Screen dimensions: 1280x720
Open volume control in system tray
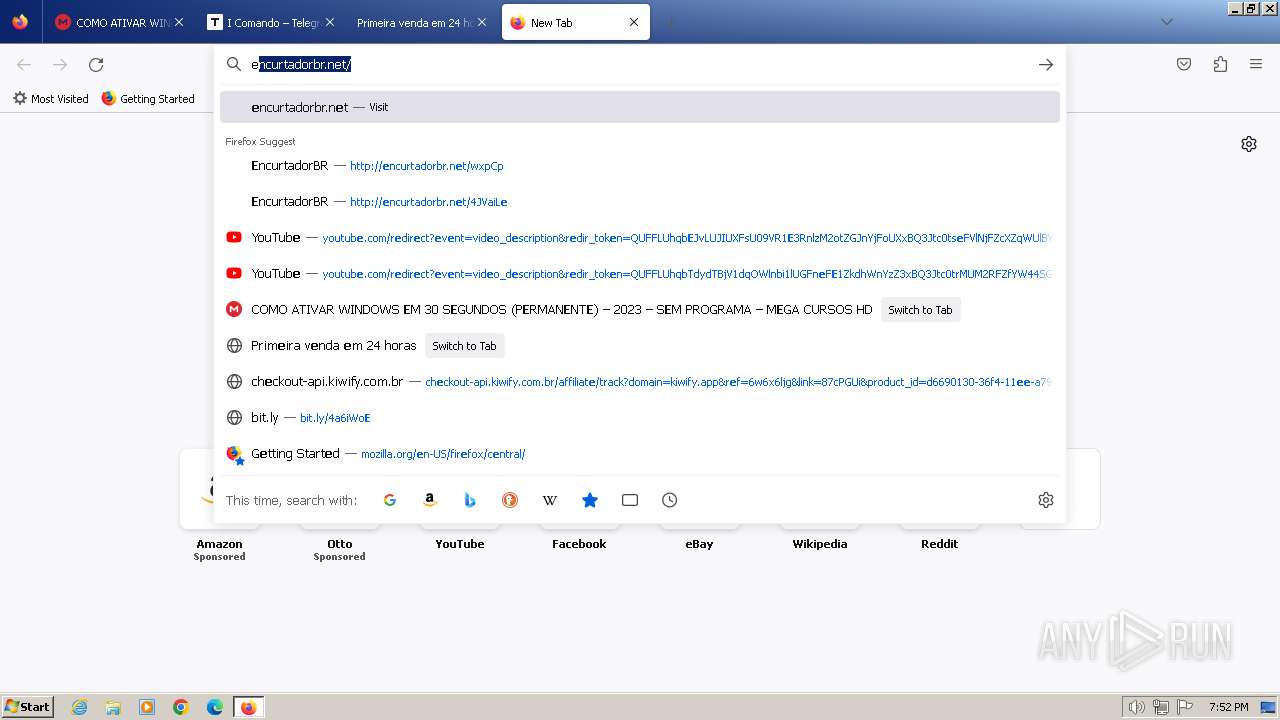click(x=1137, y=707)
